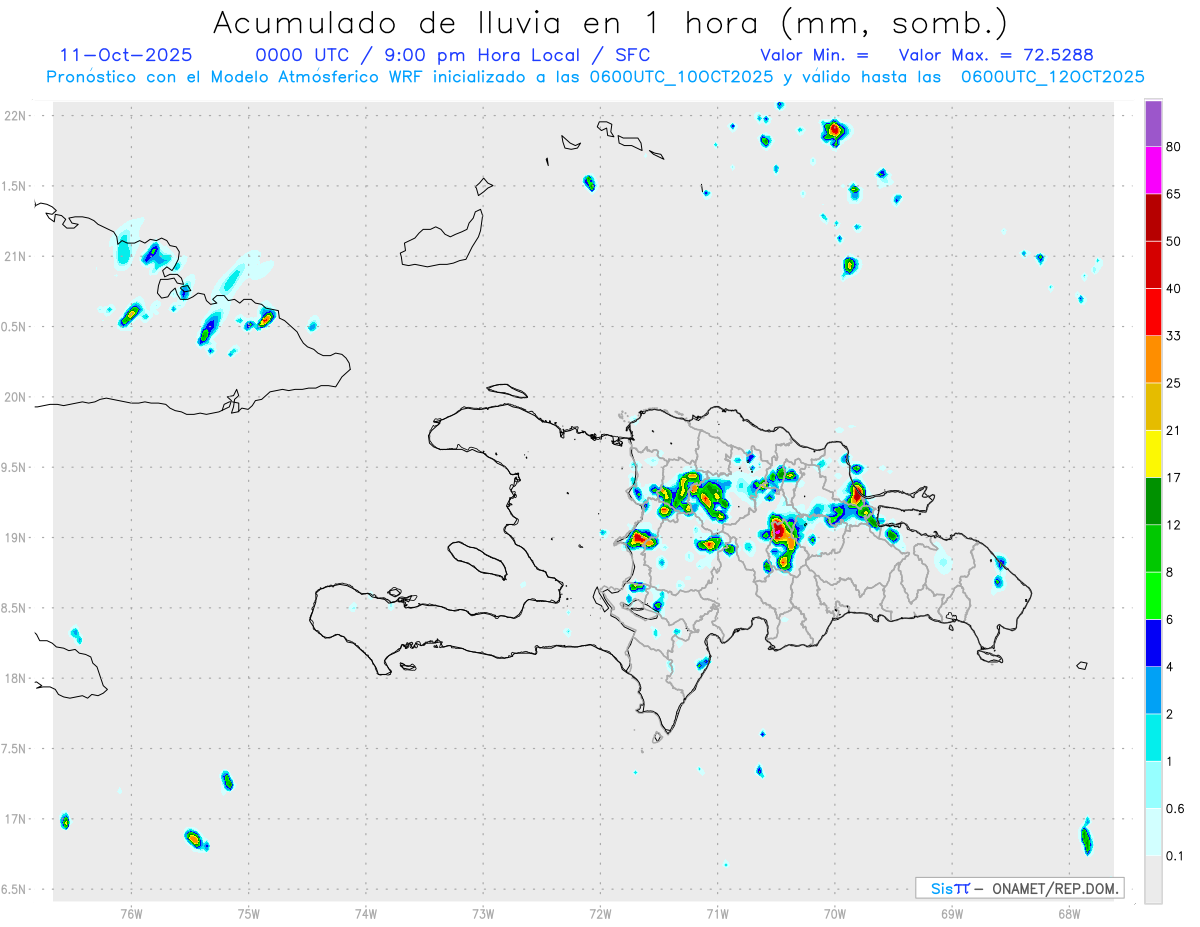Pick the dark green swatch between 12 and 17

click(x=1154, y=501)
